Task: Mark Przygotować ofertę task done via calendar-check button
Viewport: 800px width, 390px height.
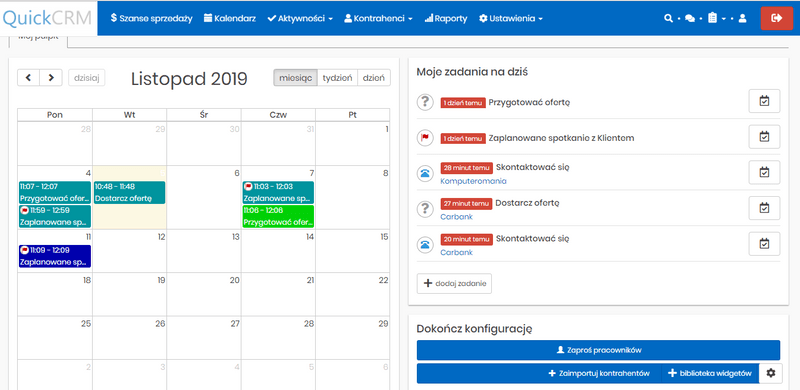Action: (764, 101)
